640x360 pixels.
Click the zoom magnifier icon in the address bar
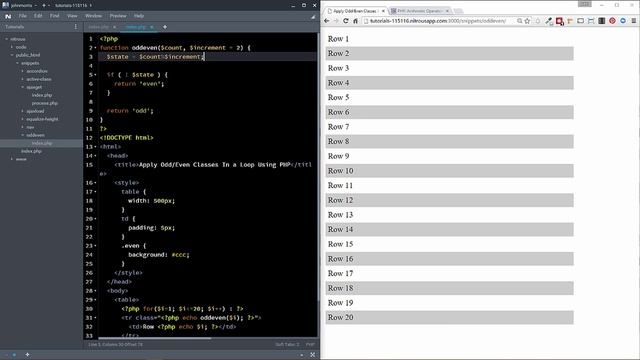click(x=520, y=21)
